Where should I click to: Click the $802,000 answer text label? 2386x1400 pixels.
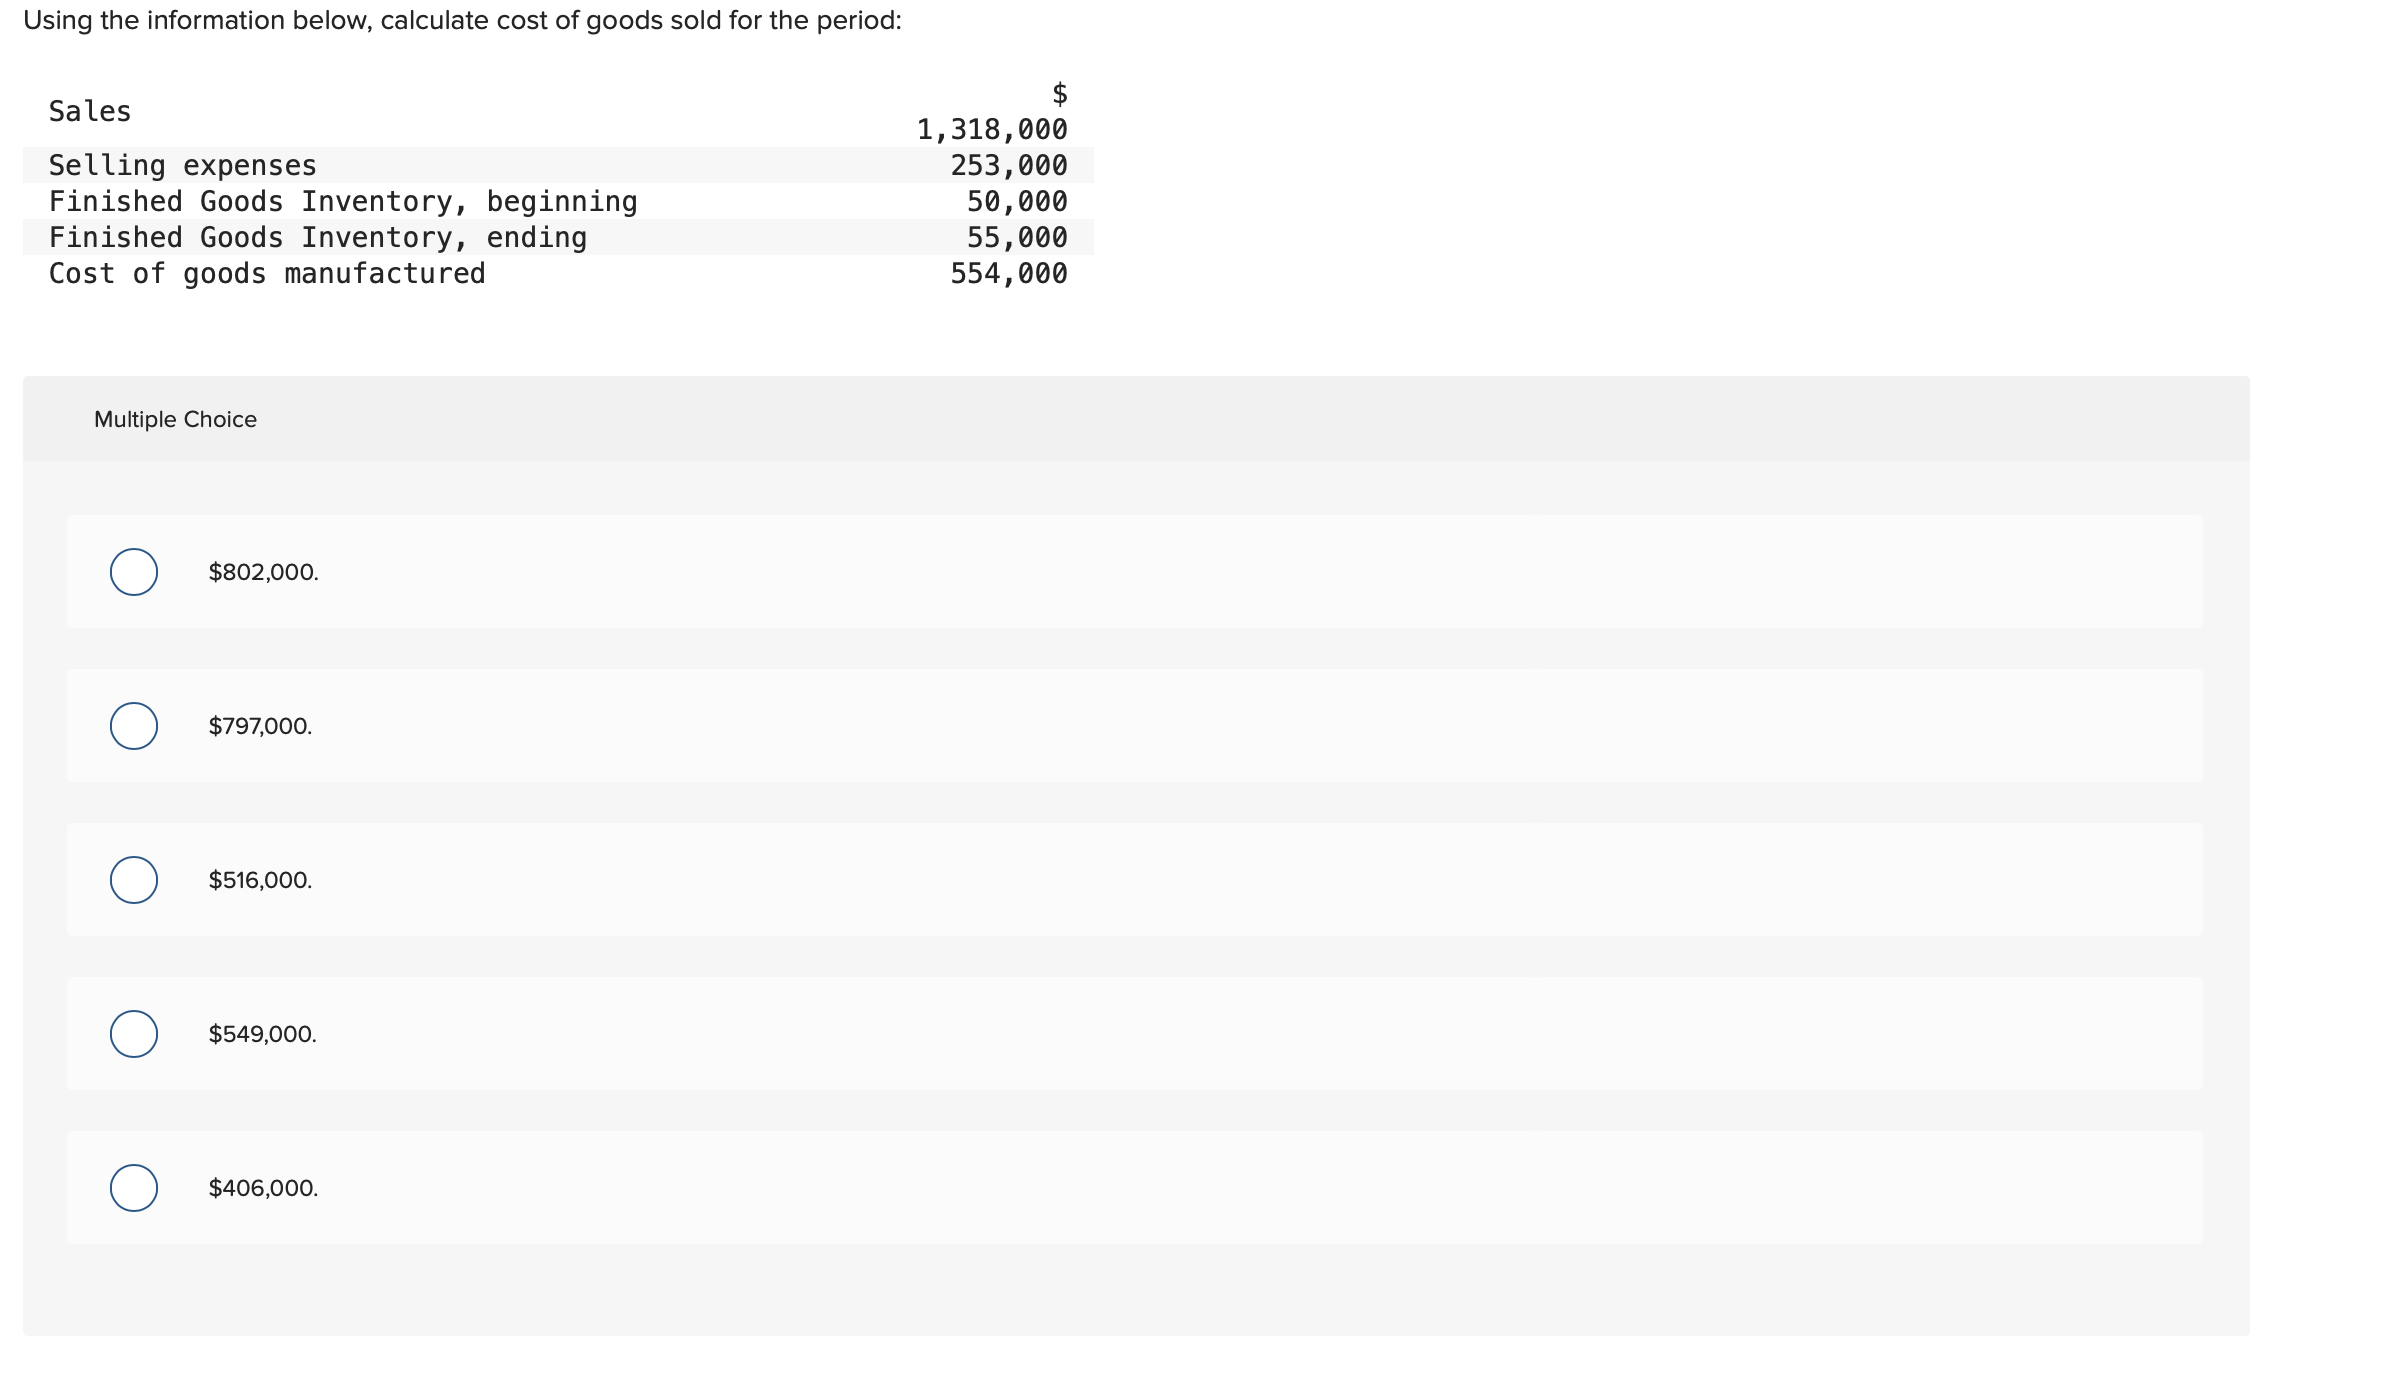click(261, 573)
